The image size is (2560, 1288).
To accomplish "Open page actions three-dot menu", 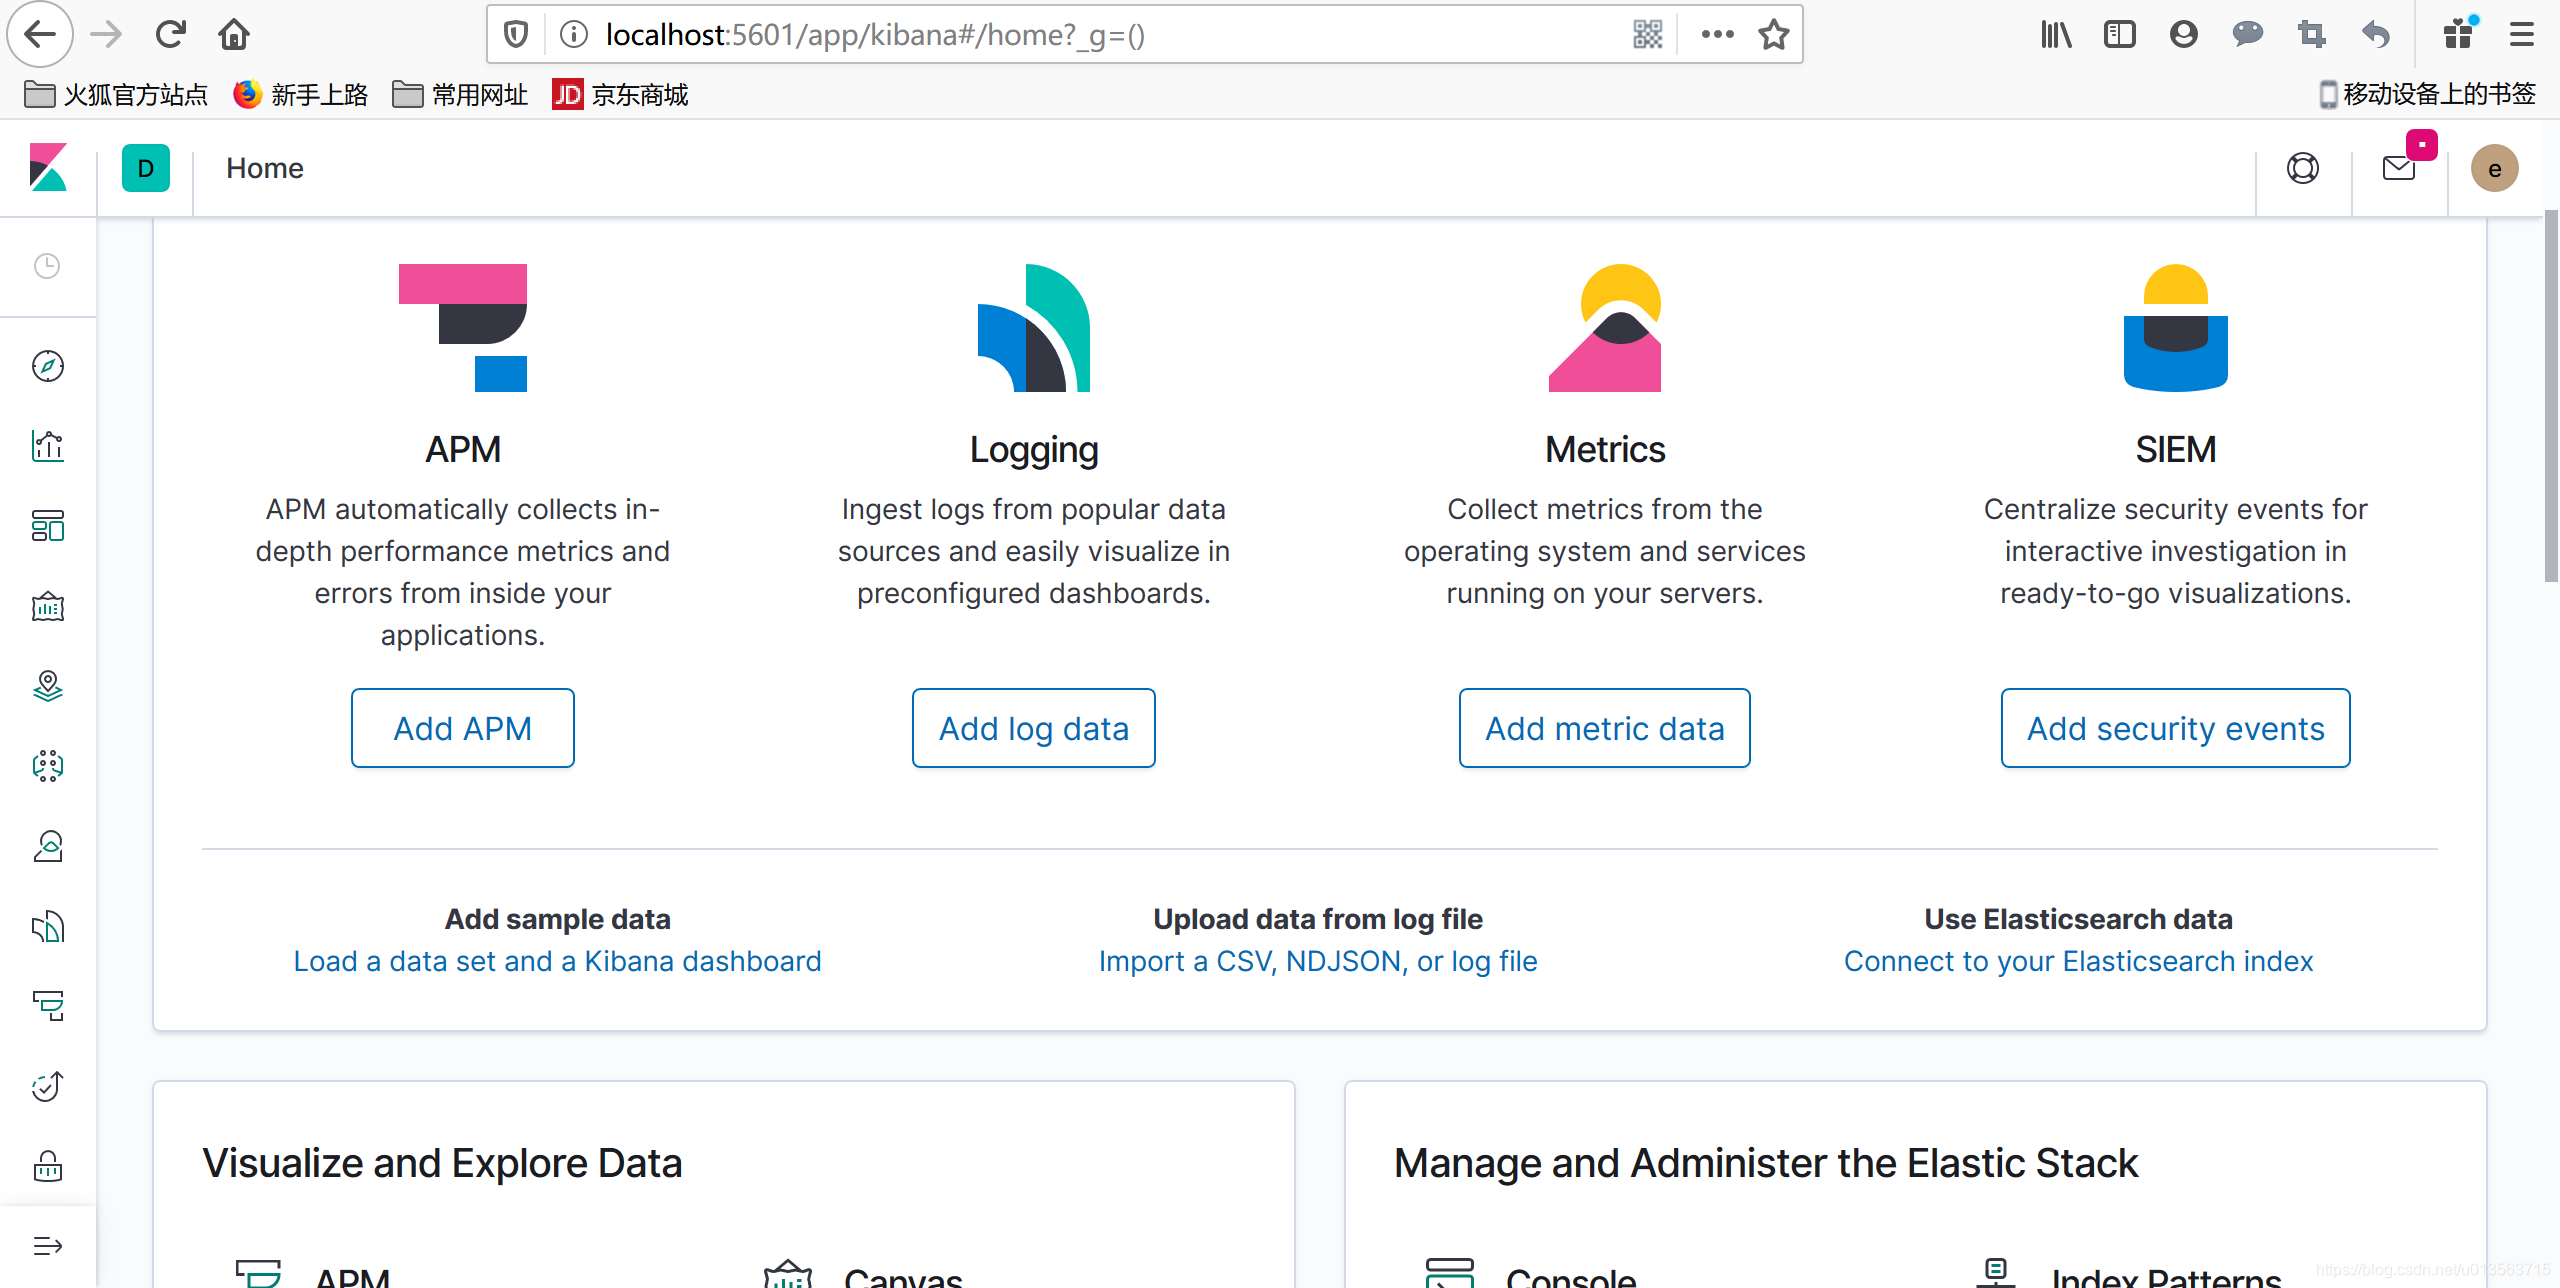I will tap(1717, 35).
